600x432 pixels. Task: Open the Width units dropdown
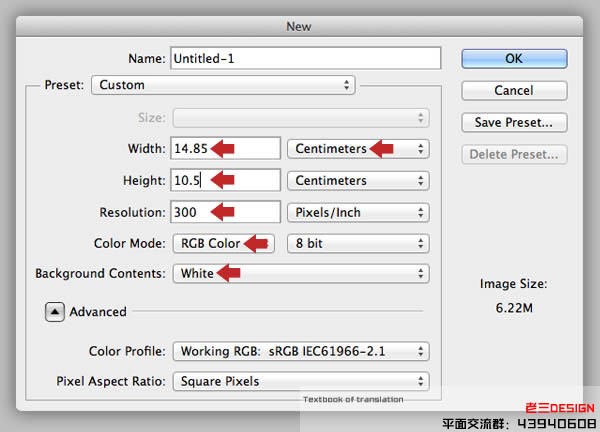click(x=357, y=149)
